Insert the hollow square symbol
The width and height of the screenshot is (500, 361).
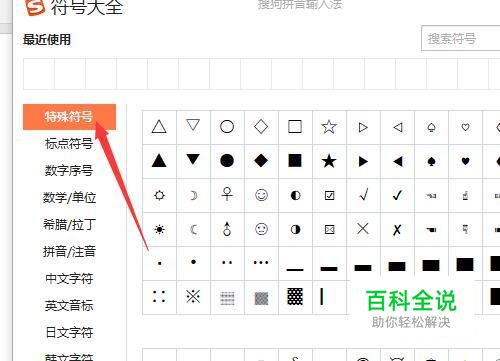tap(295, 127)
